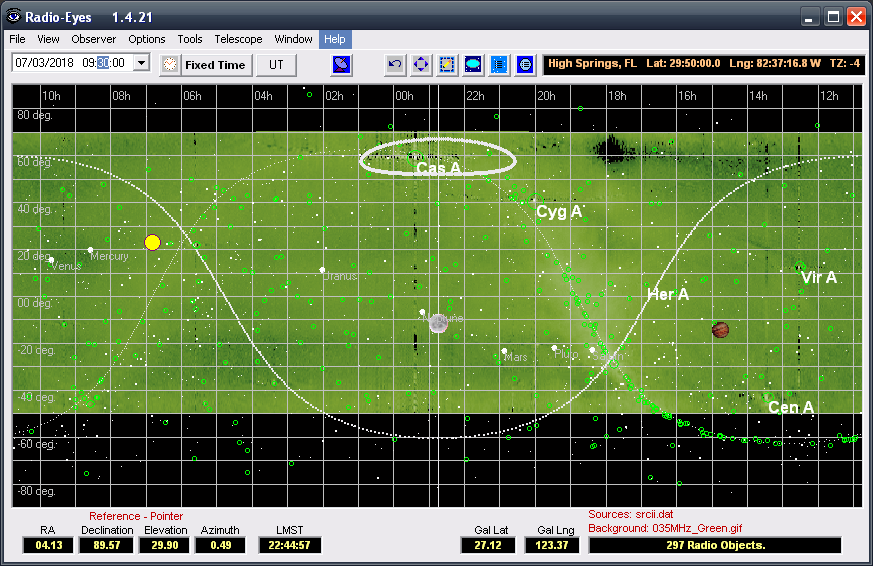The image size is (873, 566).
Task: Toggle the Fixed Time mode button
Action: click(x=214, y=64)
